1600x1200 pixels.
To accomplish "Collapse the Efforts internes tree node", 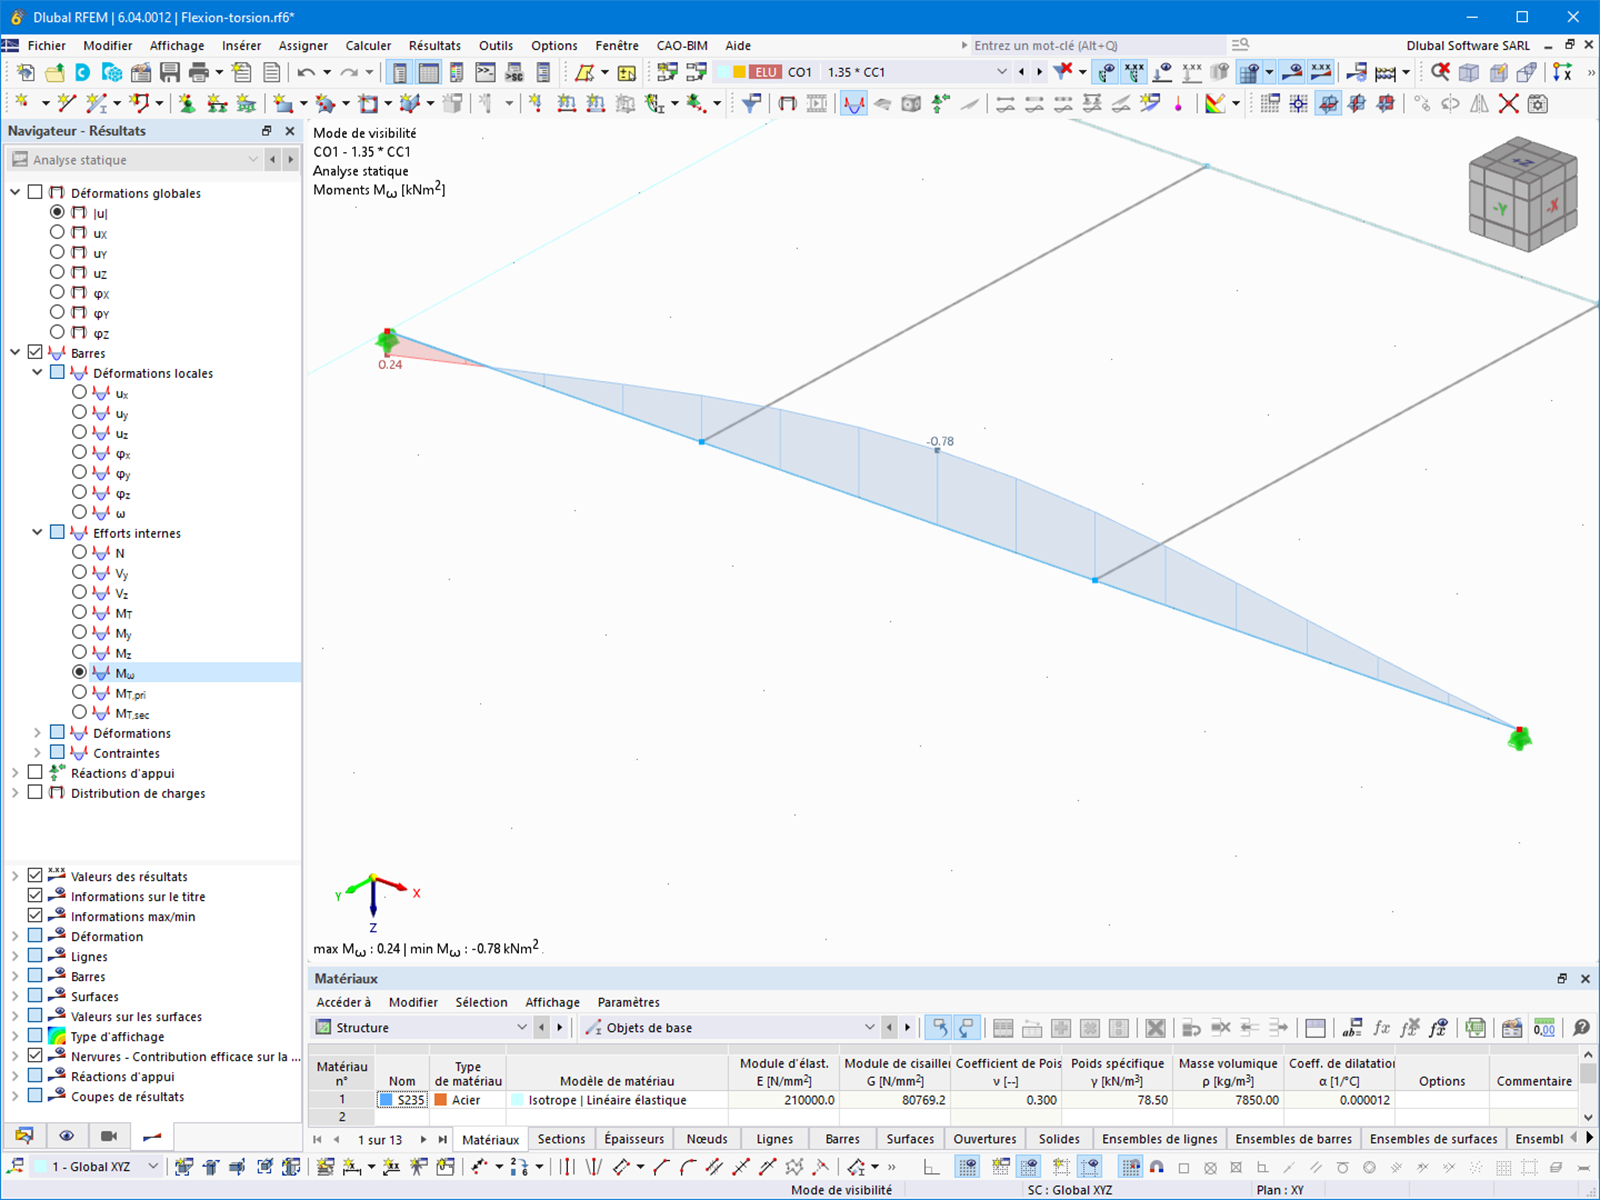I will pyautogui.click(x=37, y=533).
